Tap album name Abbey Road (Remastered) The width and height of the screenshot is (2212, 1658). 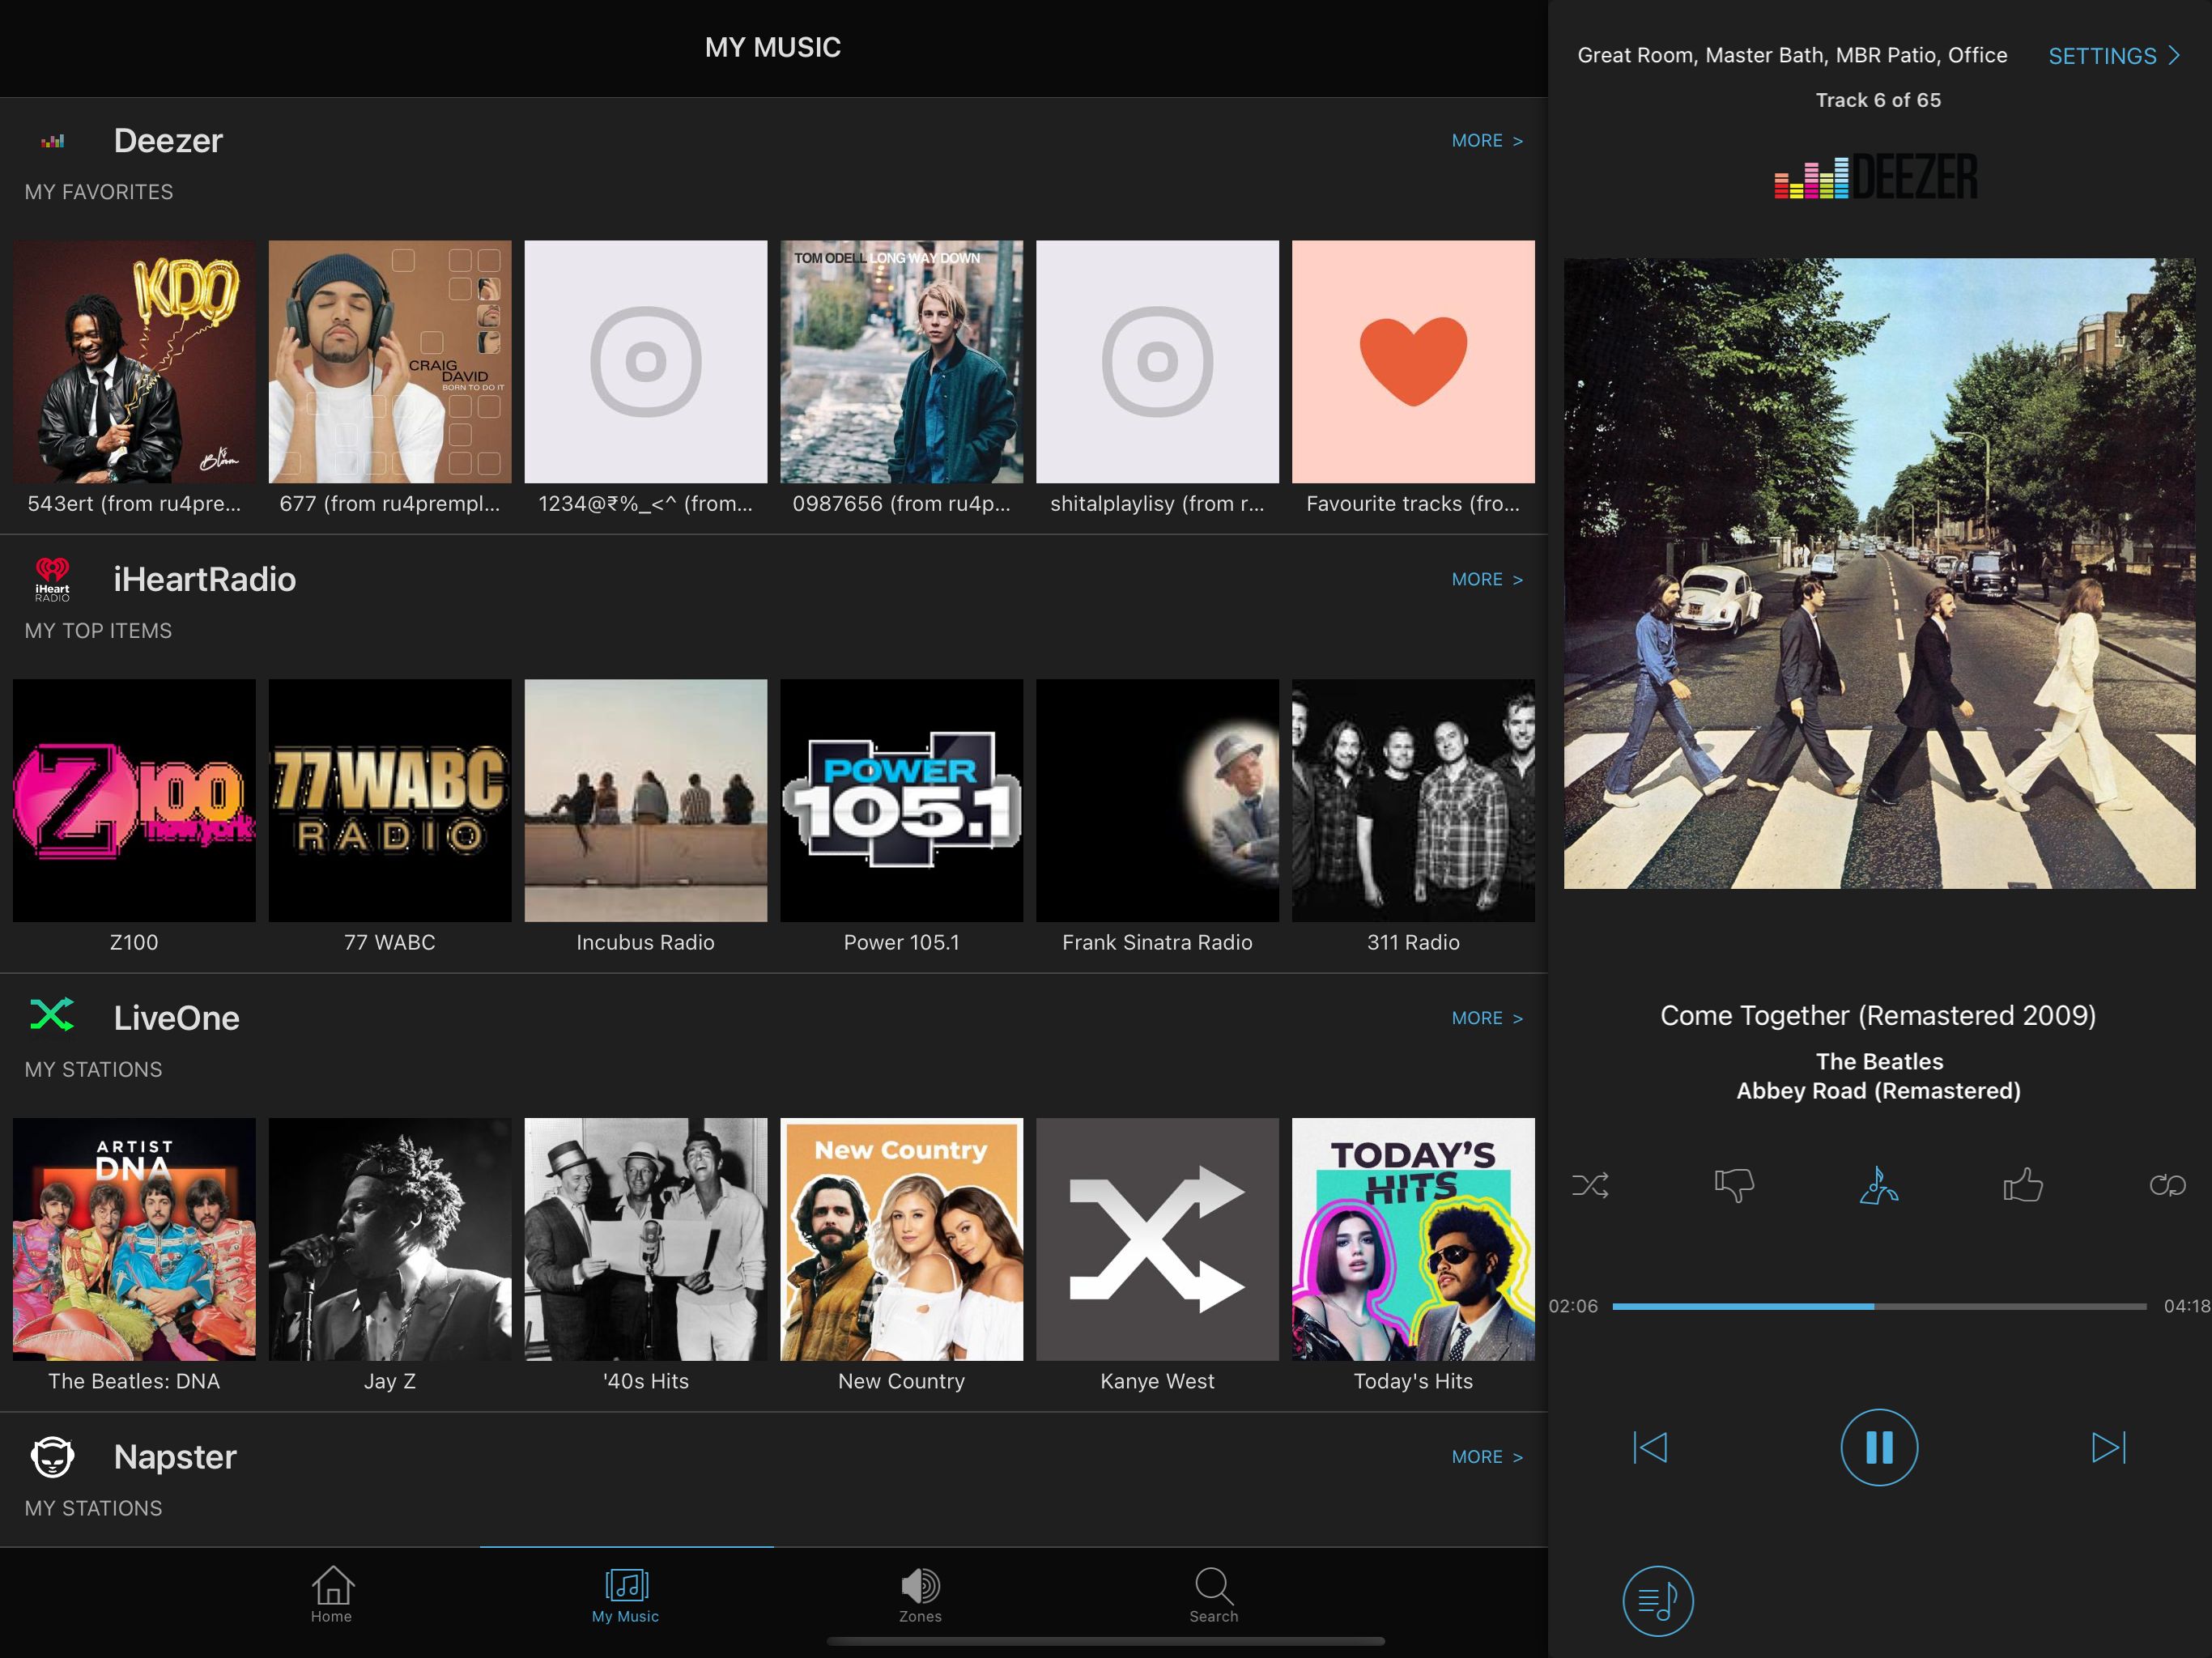(1879, 1091)
